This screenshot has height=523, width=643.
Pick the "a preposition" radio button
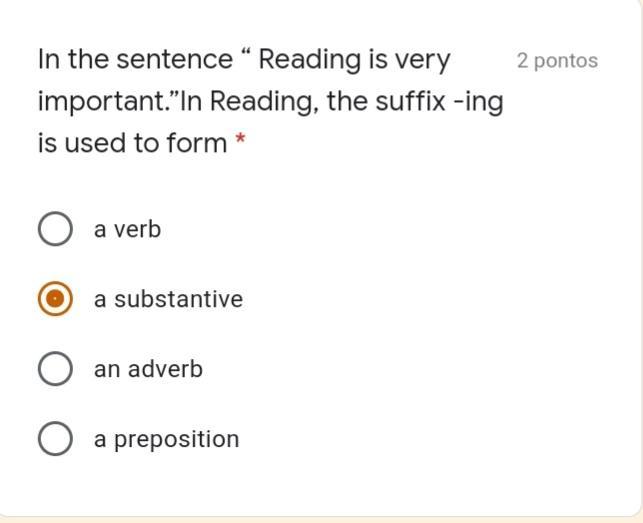coord(55,438)
